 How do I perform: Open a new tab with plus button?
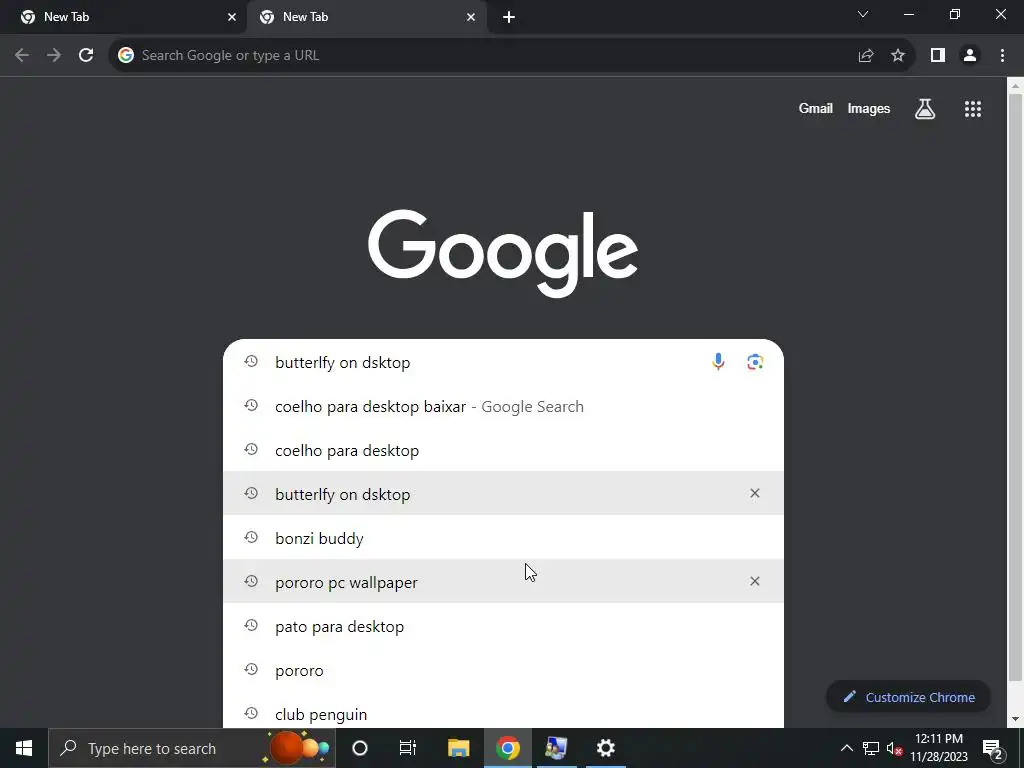click(x=509, y=17)
